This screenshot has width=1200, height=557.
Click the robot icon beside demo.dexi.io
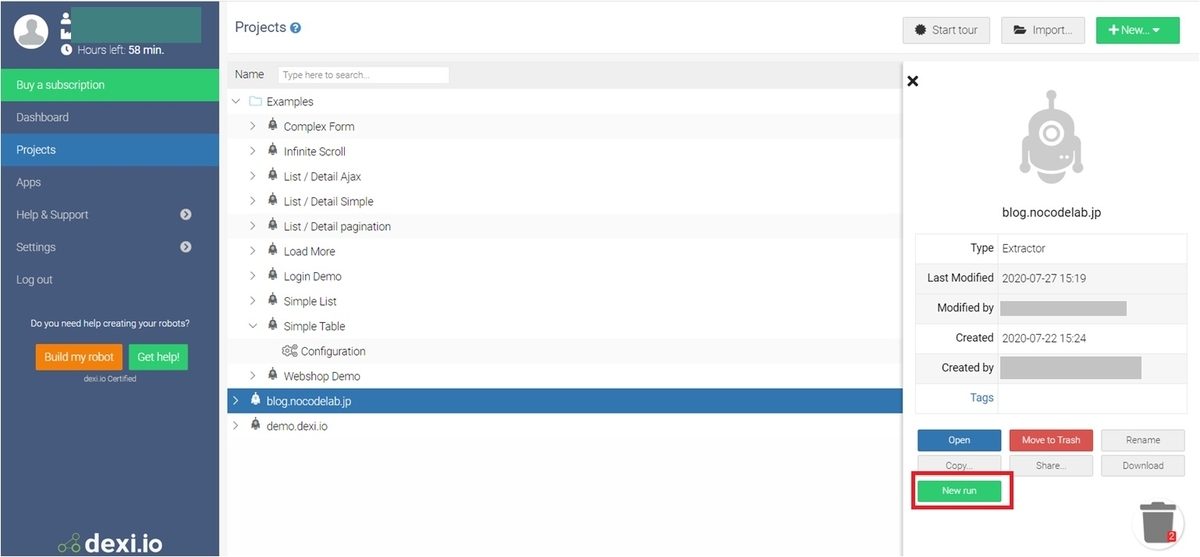[256, 425]
